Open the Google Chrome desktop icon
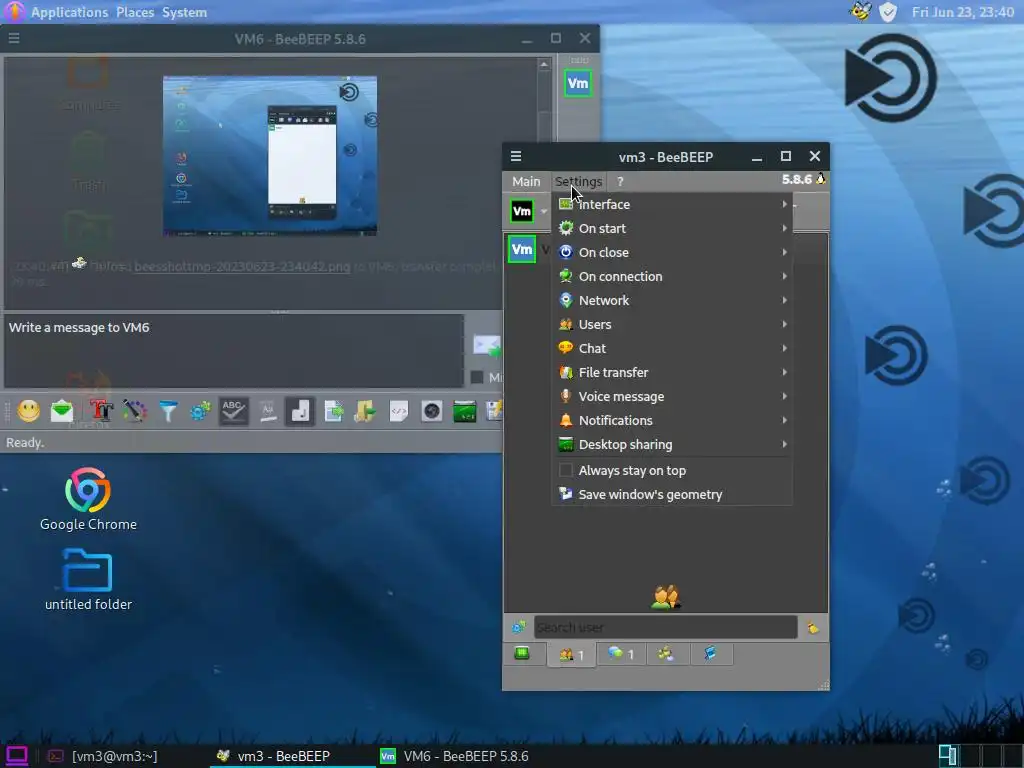 pyautogui.click(x=88, y=499)
